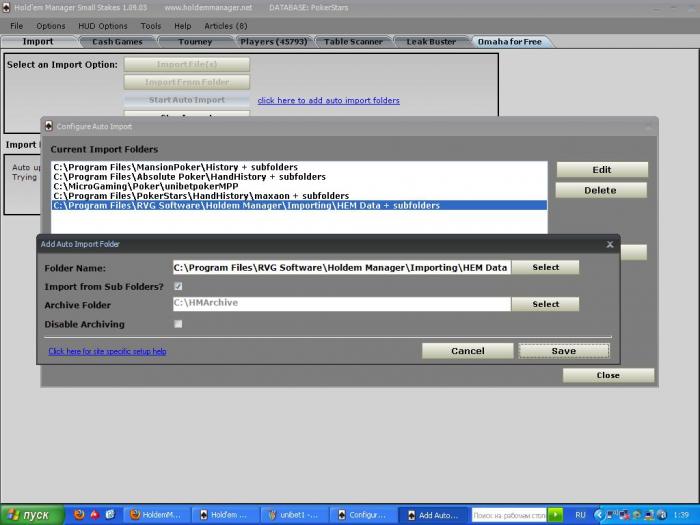
Task: Select MicroGaming unibetpokerMPP folder row
Action: click(x=299, y=186)
